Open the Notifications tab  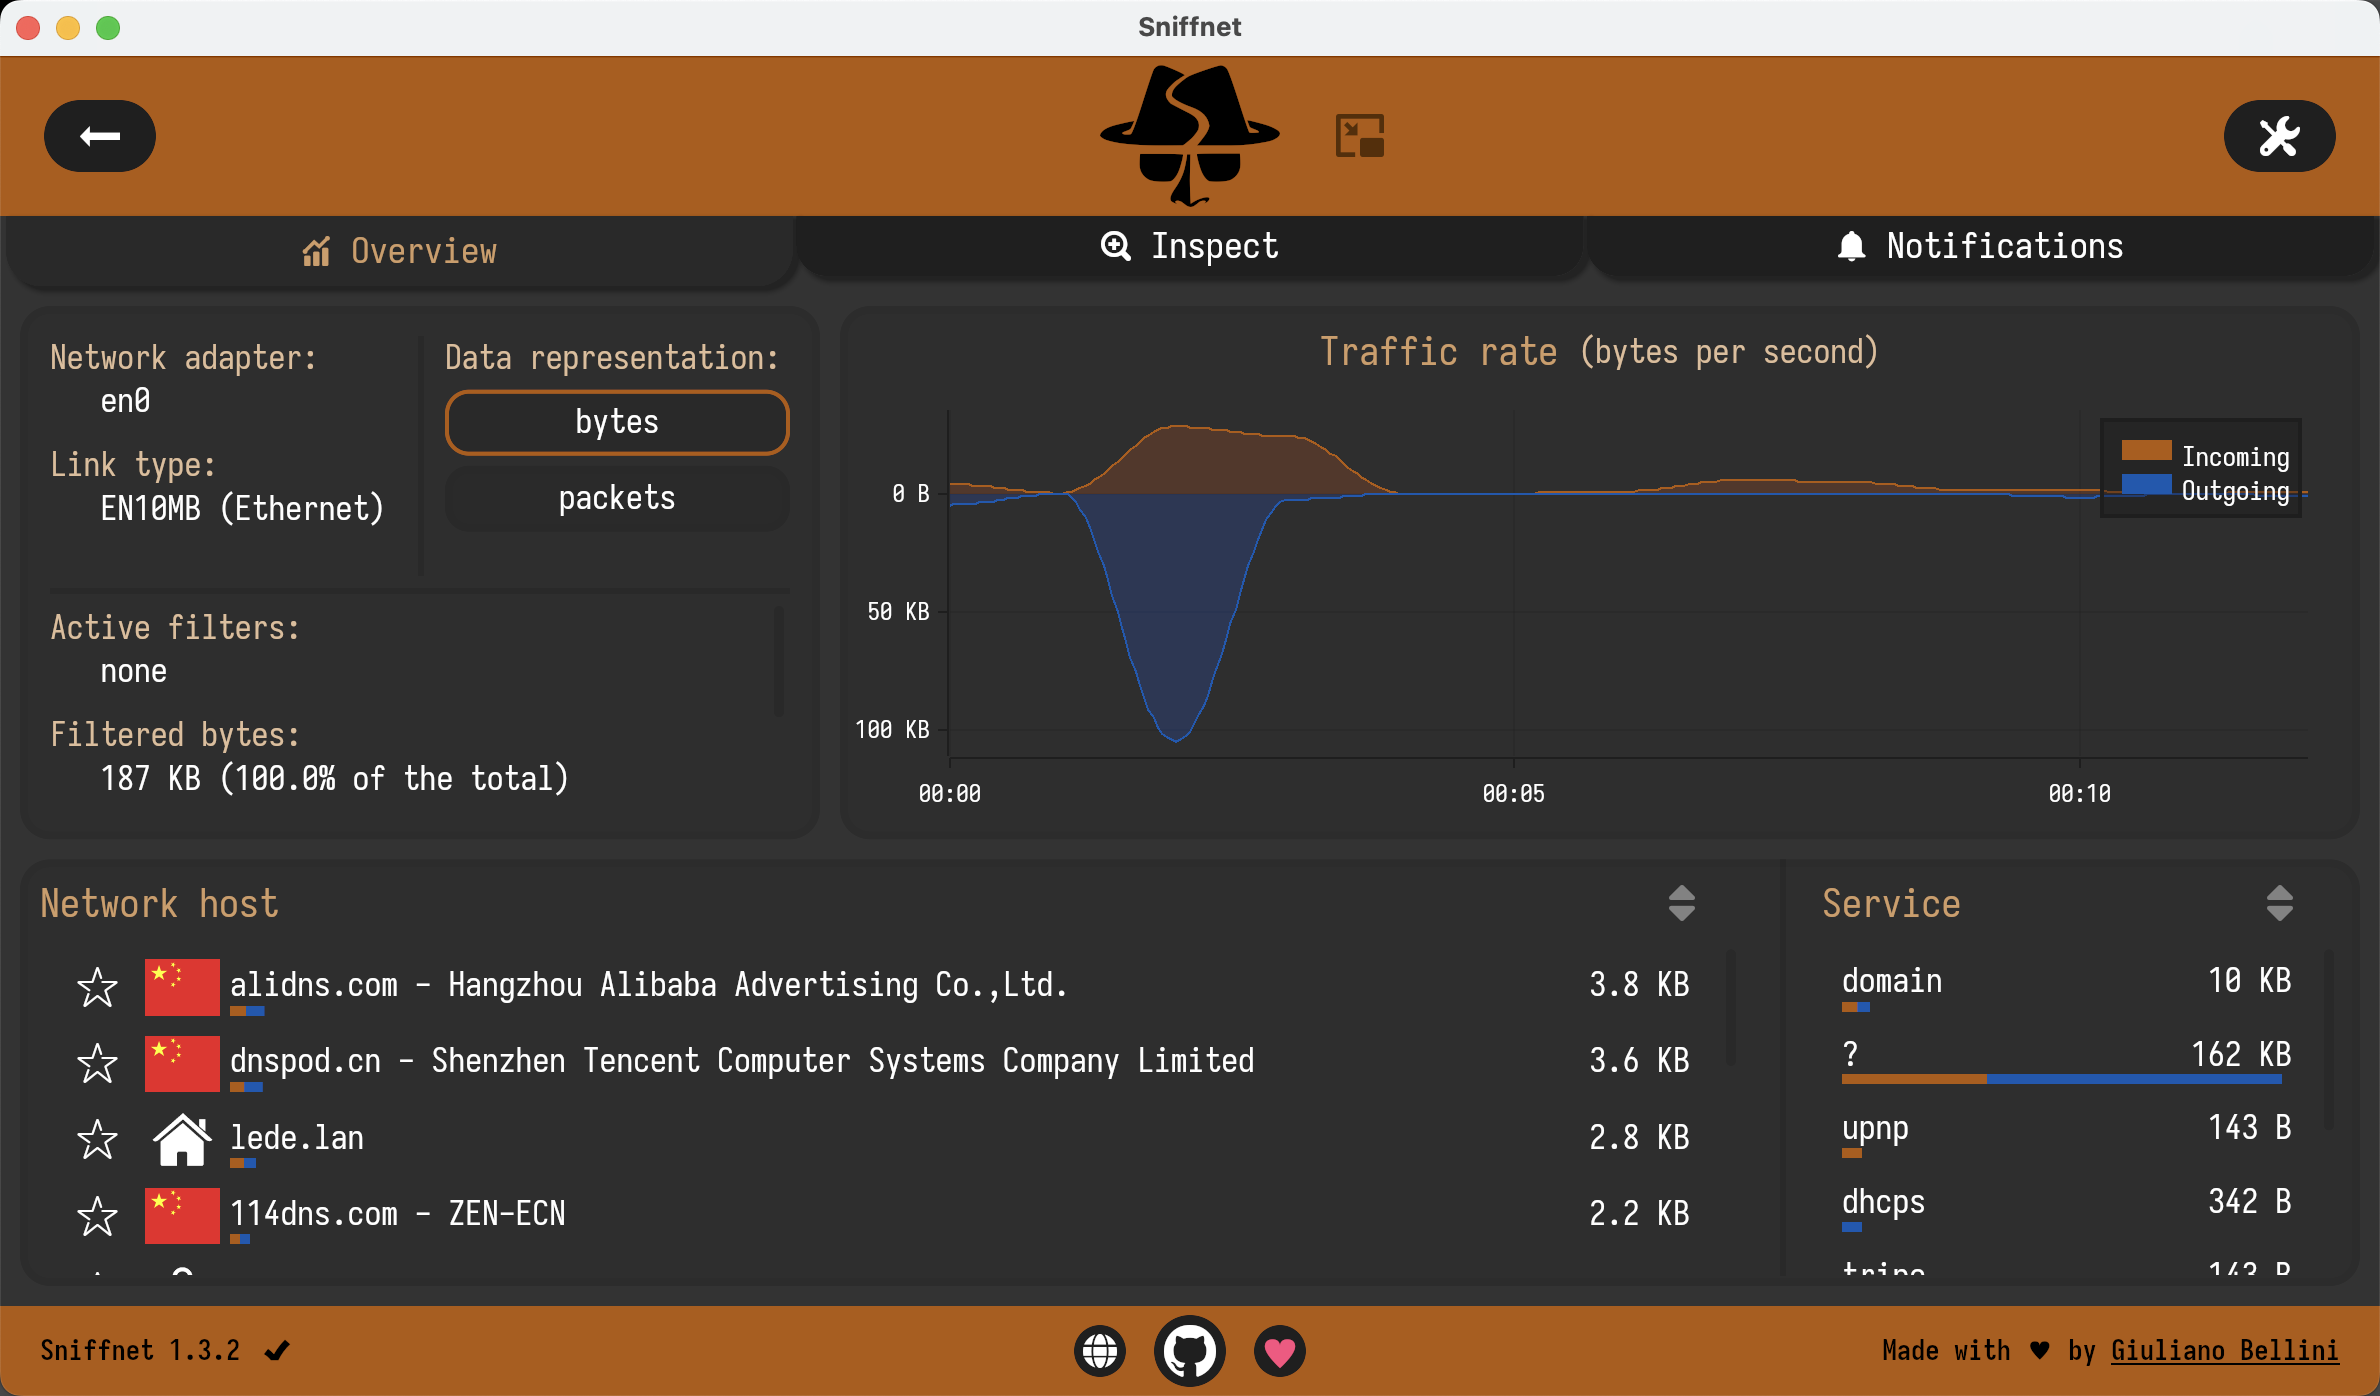[x=1980, y=246]
